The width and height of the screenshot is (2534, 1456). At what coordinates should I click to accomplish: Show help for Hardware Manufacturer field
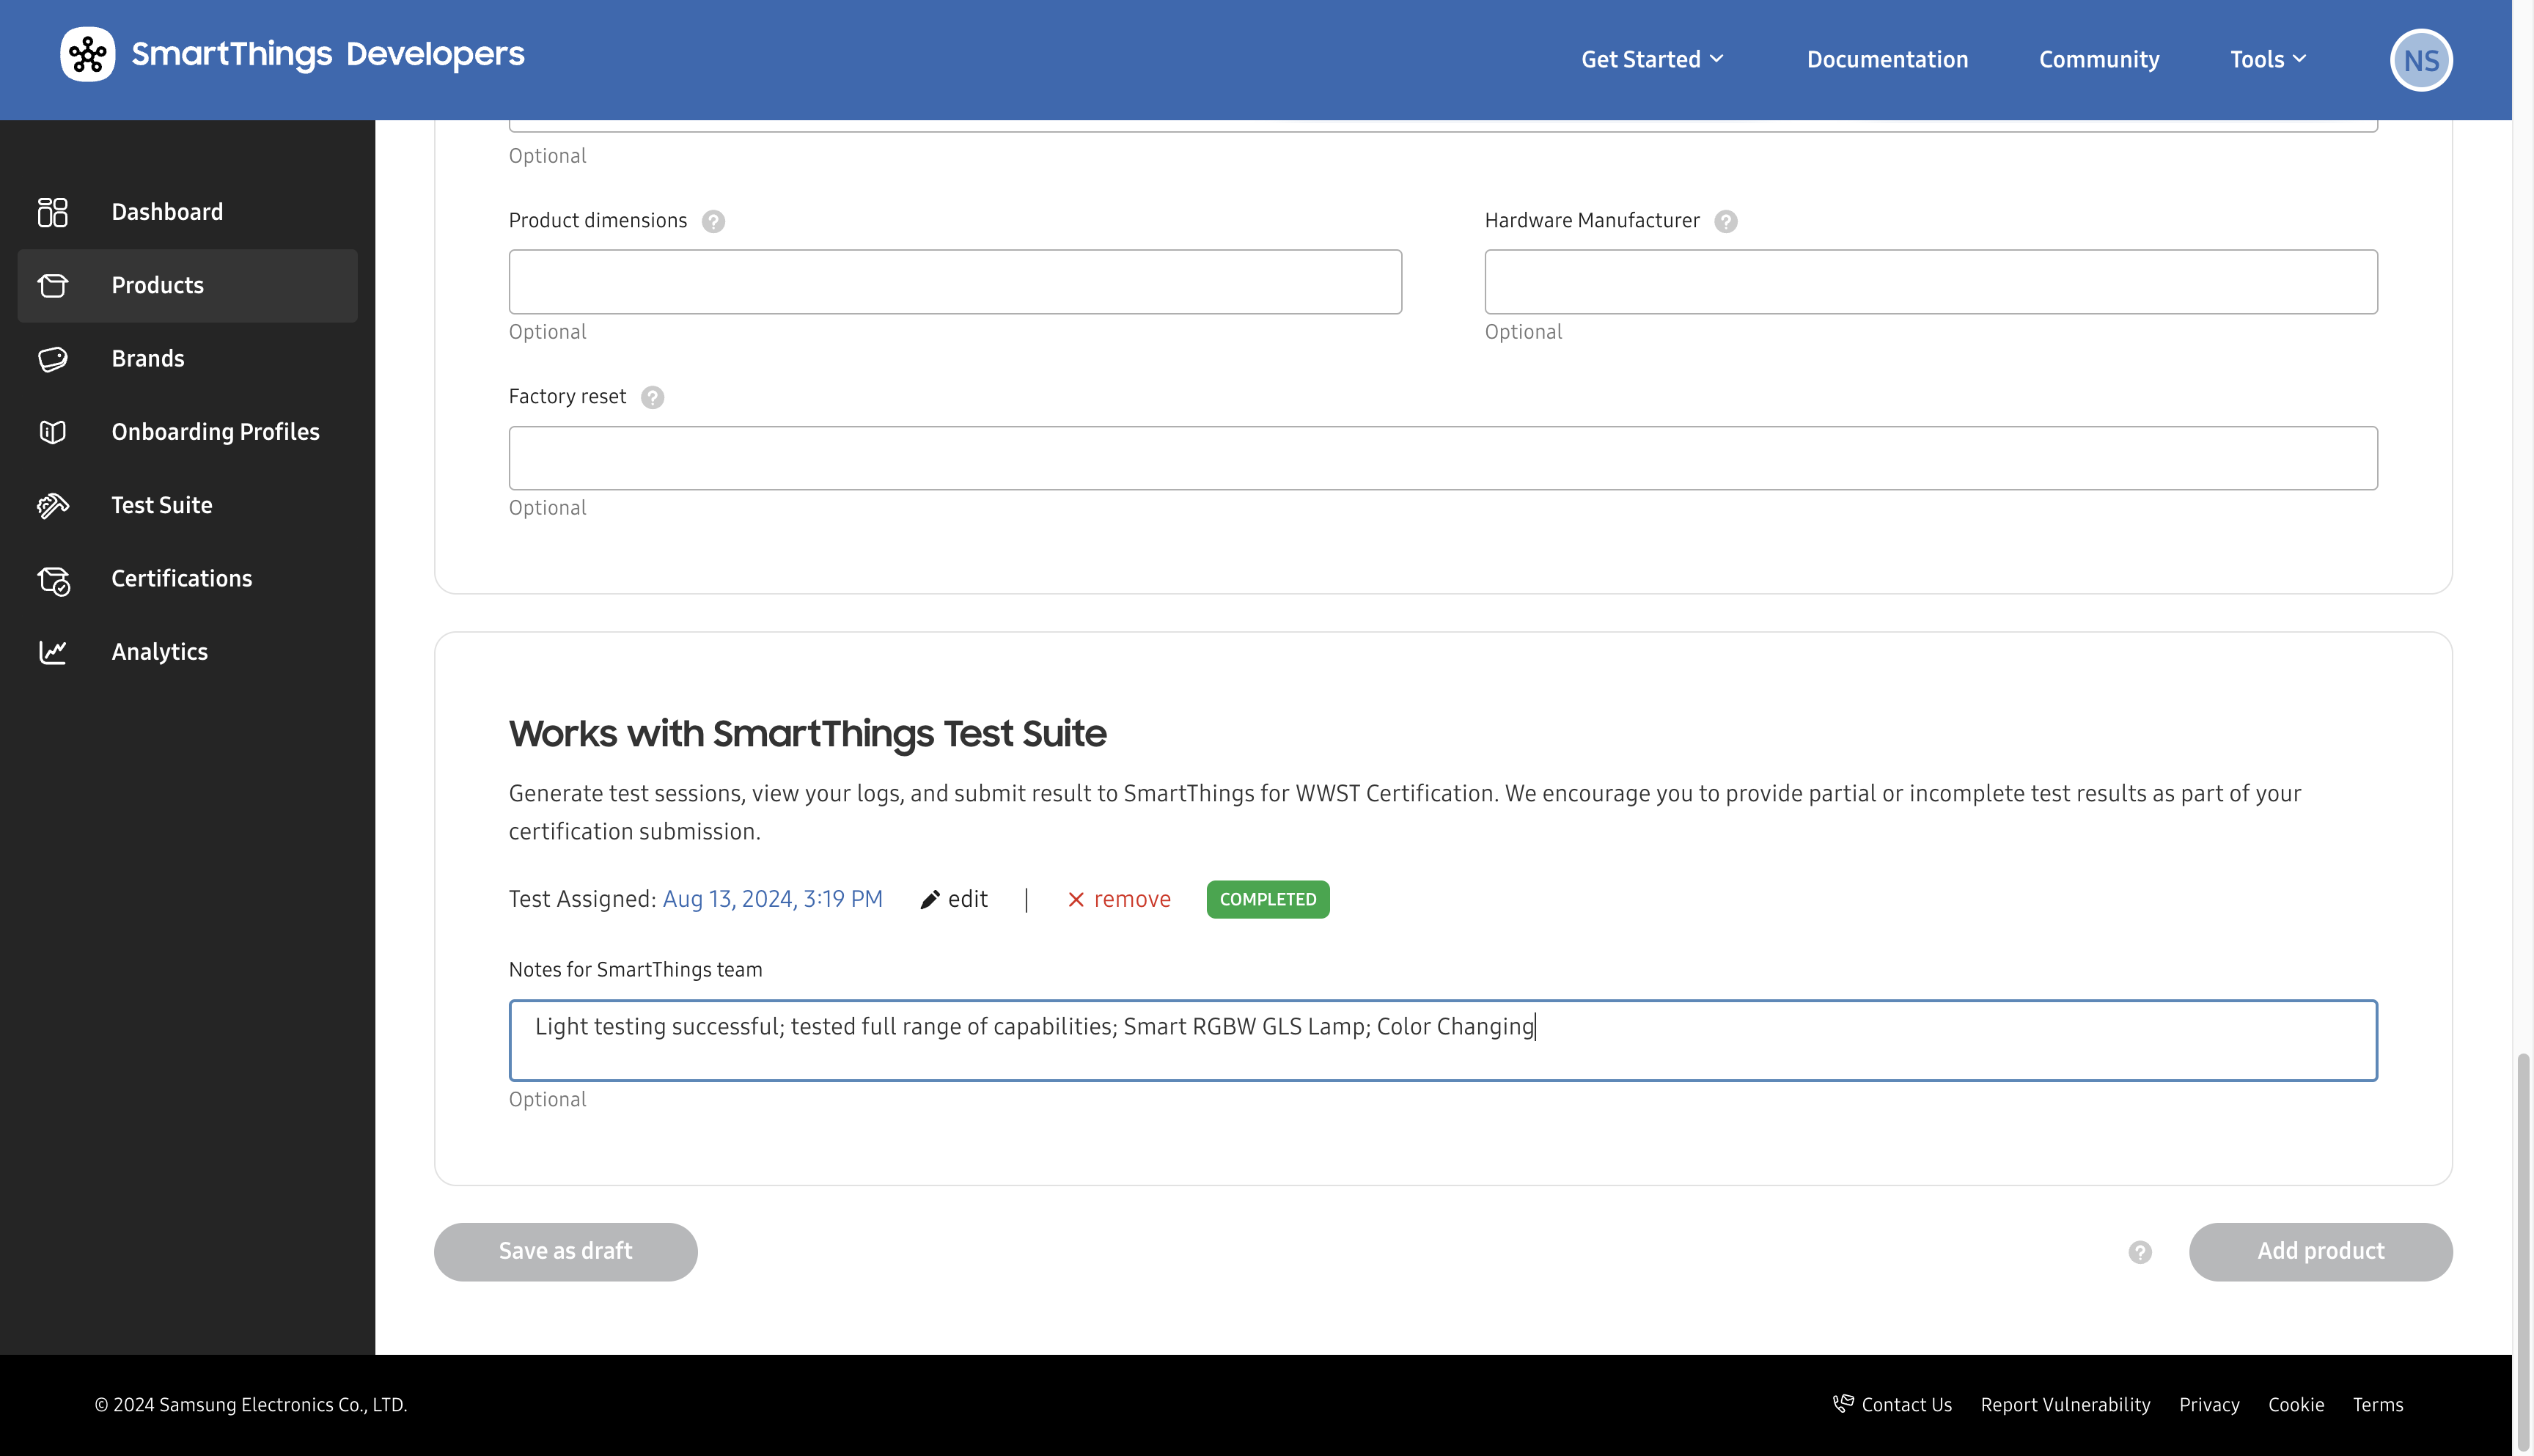point(1726,221)
